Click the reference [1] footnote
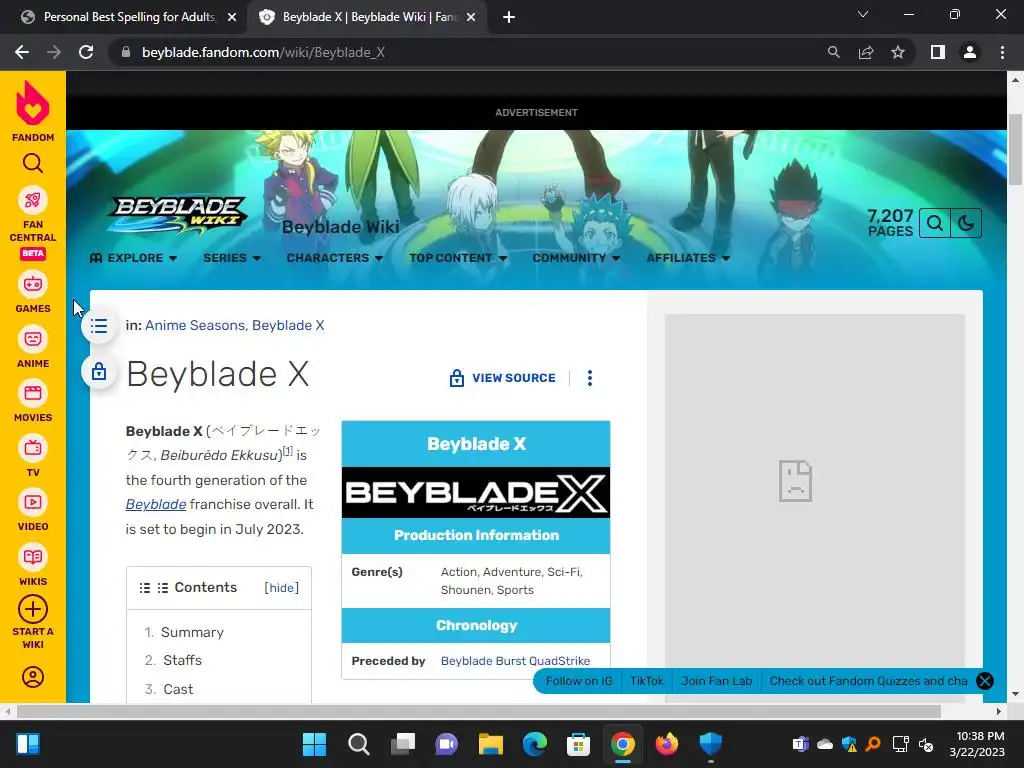1024x768 pixels. coord(288,451)
